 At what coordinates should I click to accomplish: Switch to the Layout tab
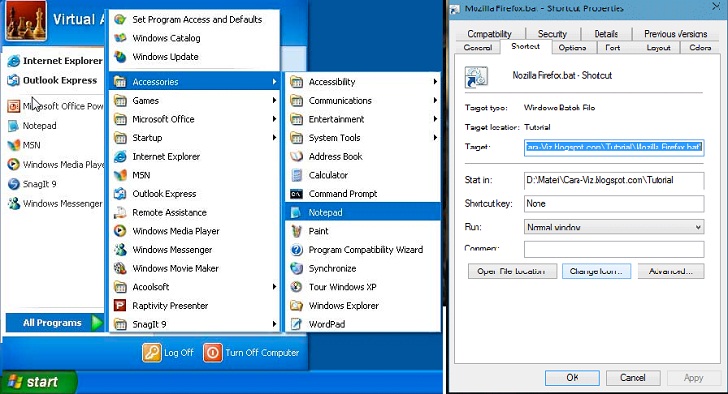pos(658,47)
